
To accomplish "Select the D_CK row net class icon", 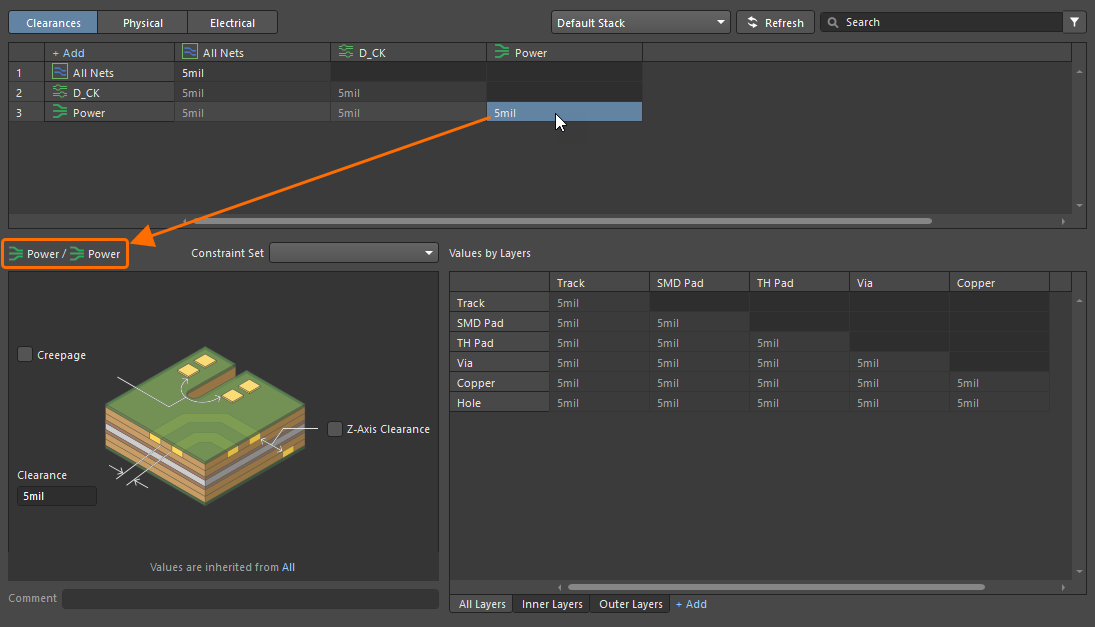I will (x=59, y=92).
